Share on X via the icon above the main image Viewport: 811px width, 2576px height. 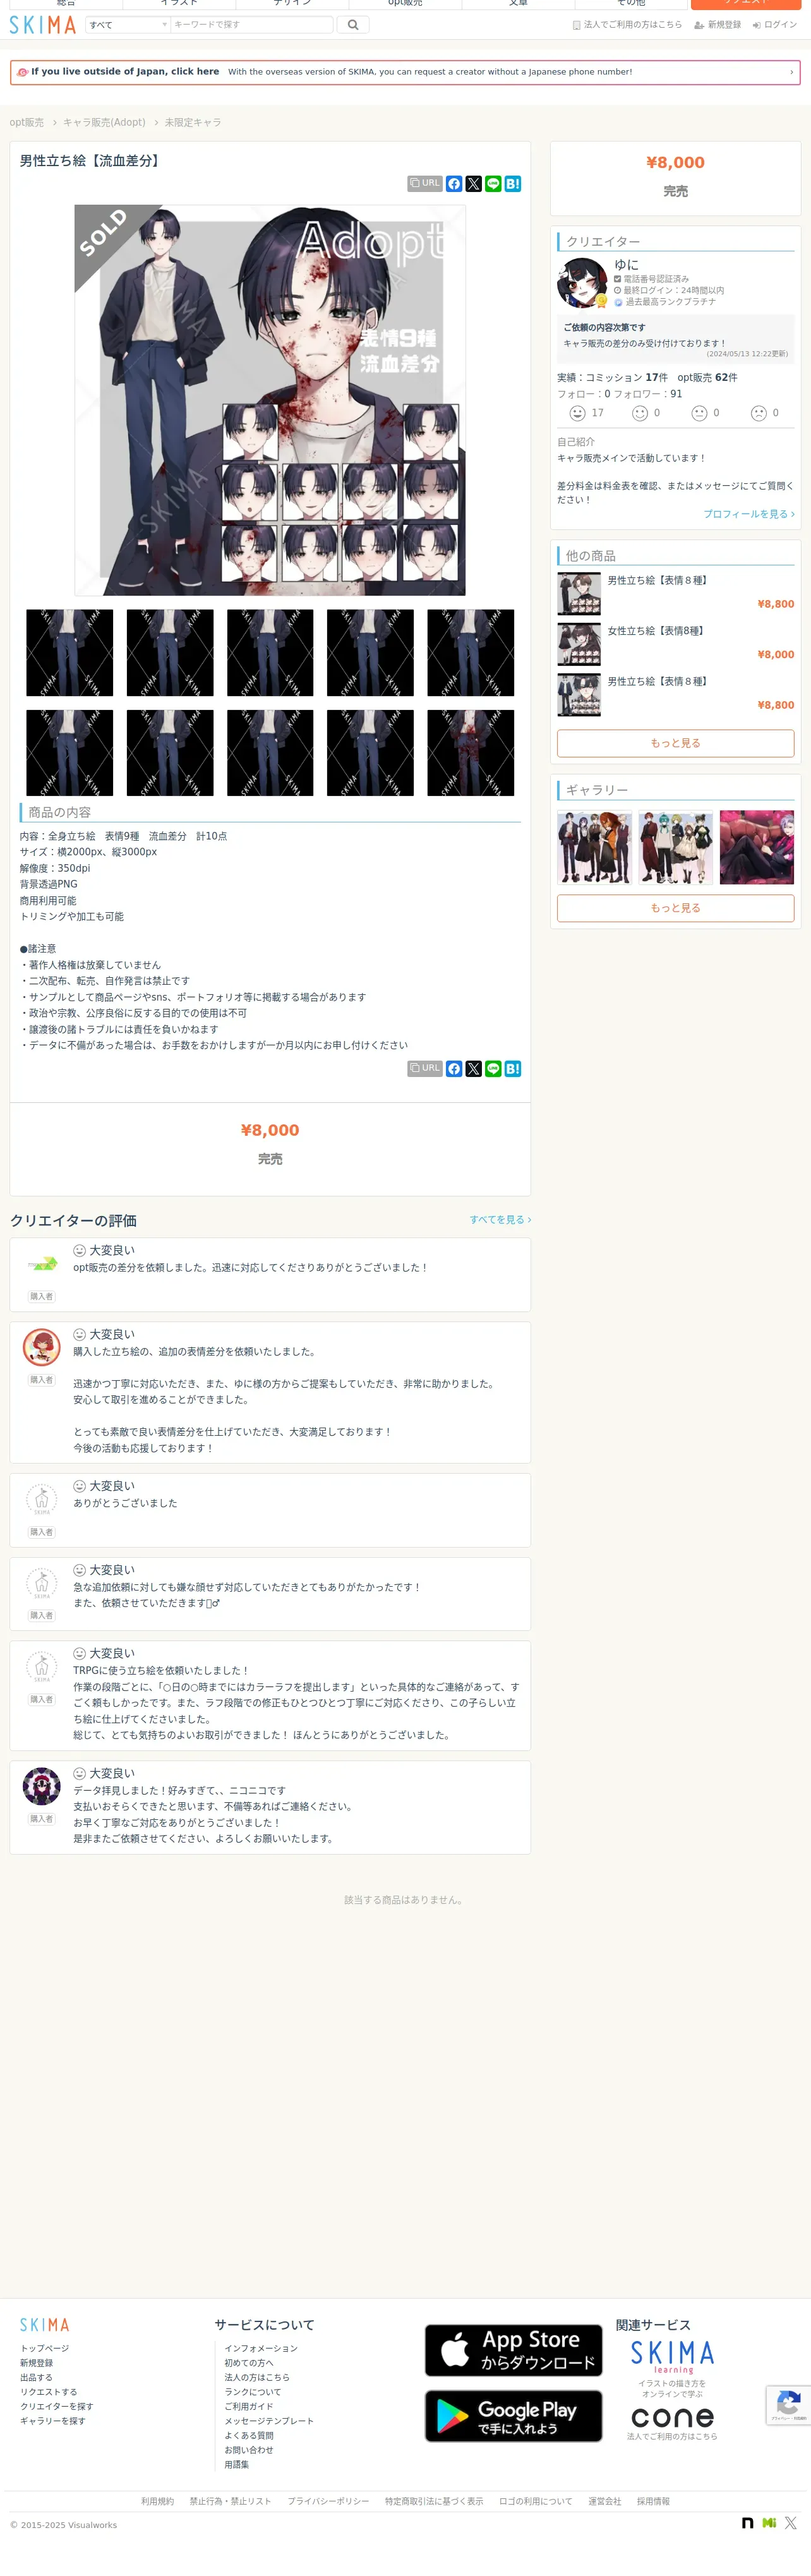point(474,184)
